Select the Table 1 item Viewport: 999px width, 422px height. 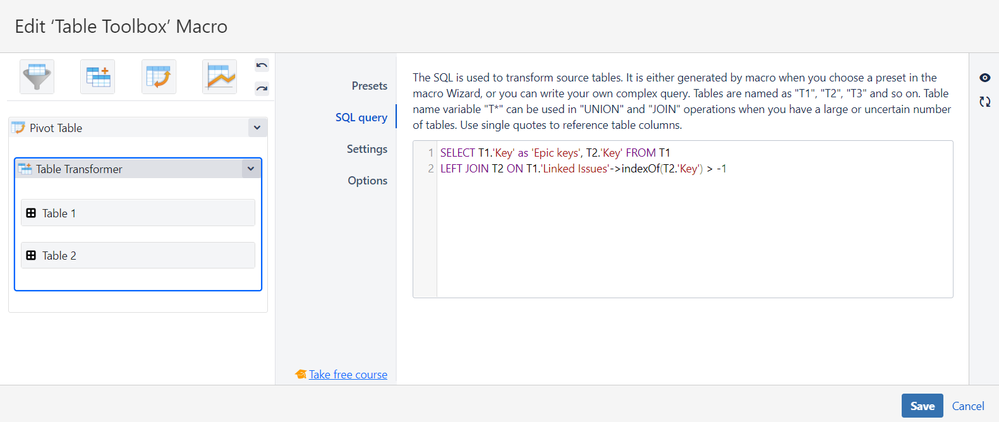point(137,213)
